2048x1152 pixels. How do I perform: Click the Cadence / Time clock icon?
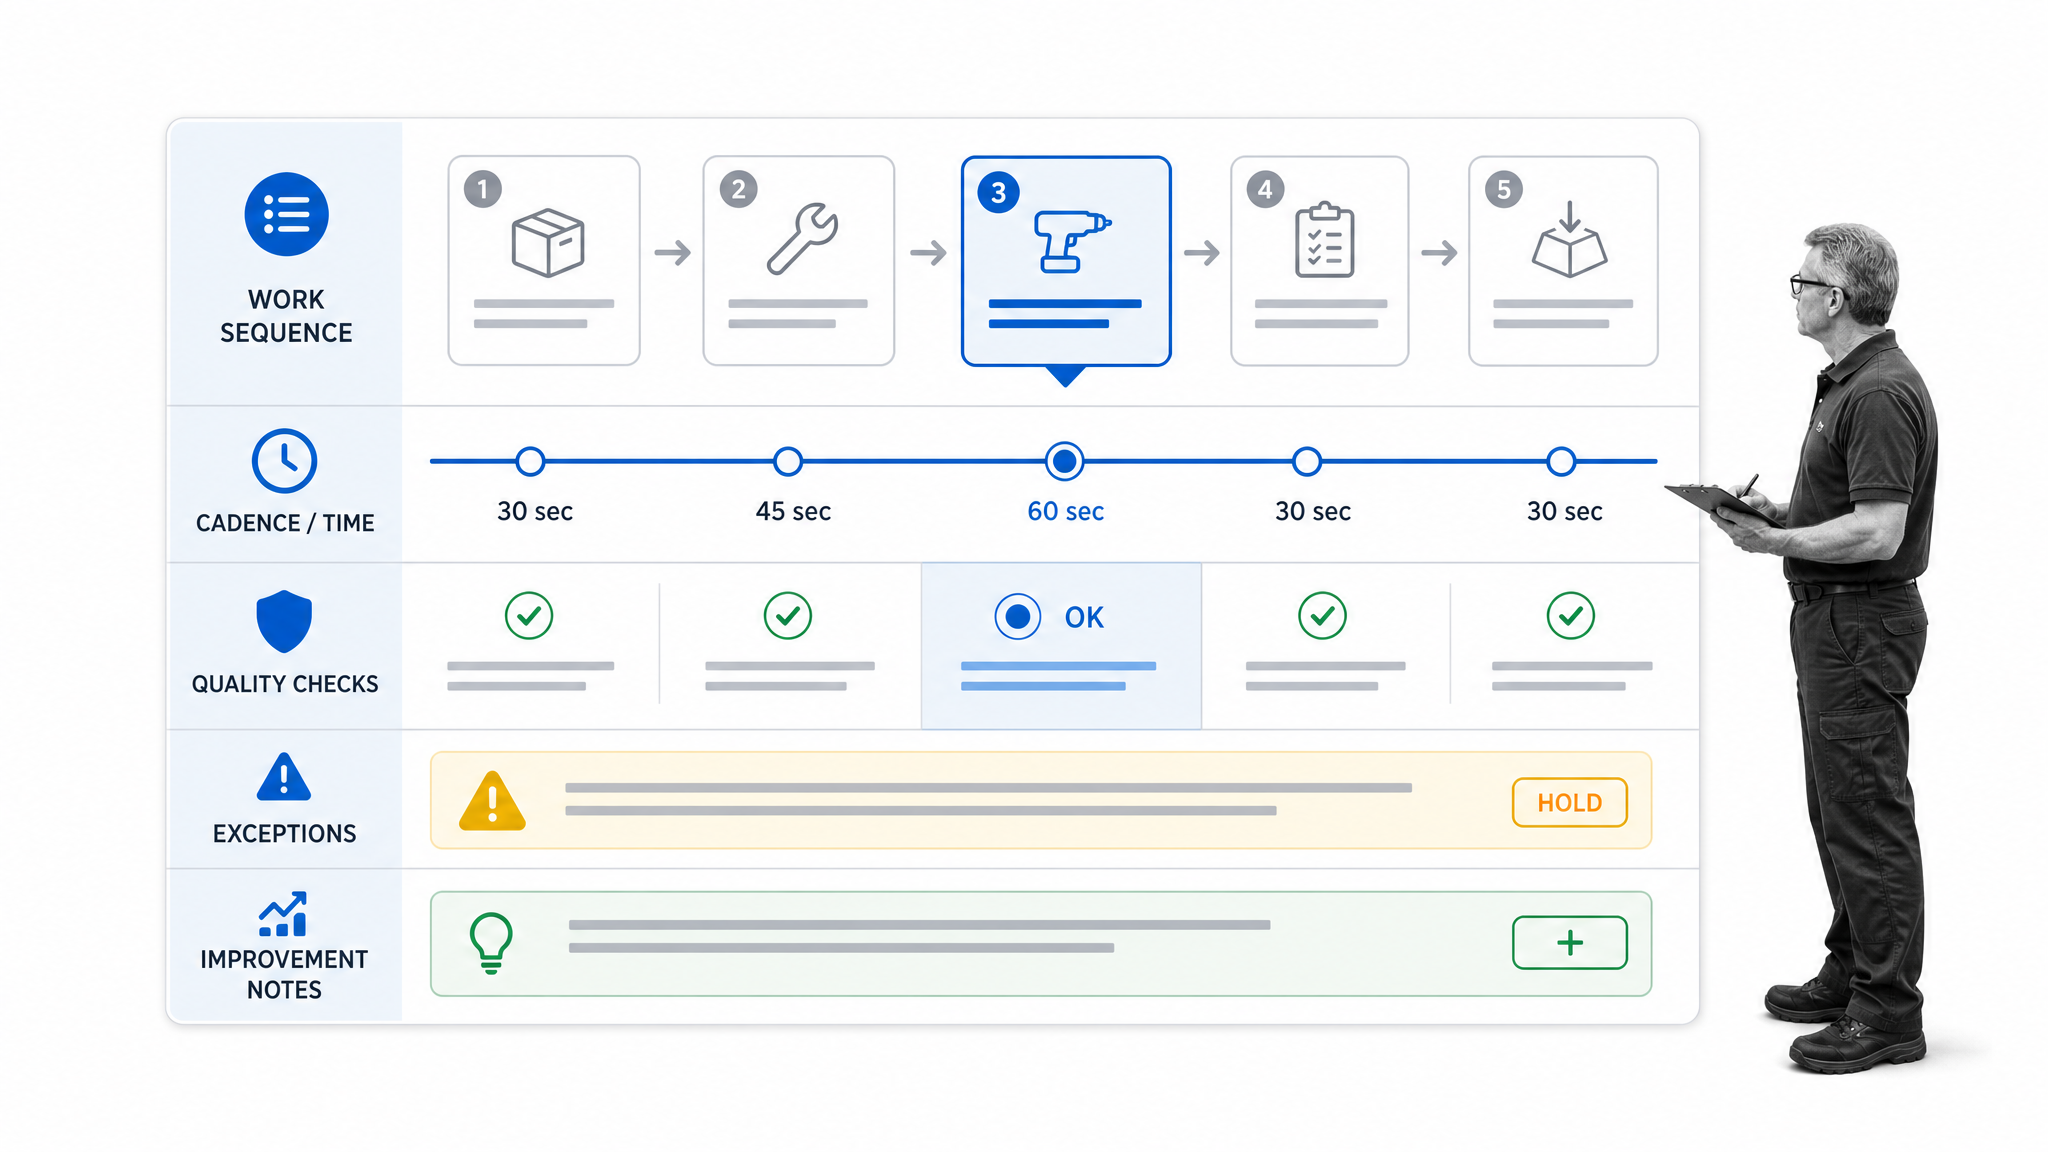[x=284, y=461]
